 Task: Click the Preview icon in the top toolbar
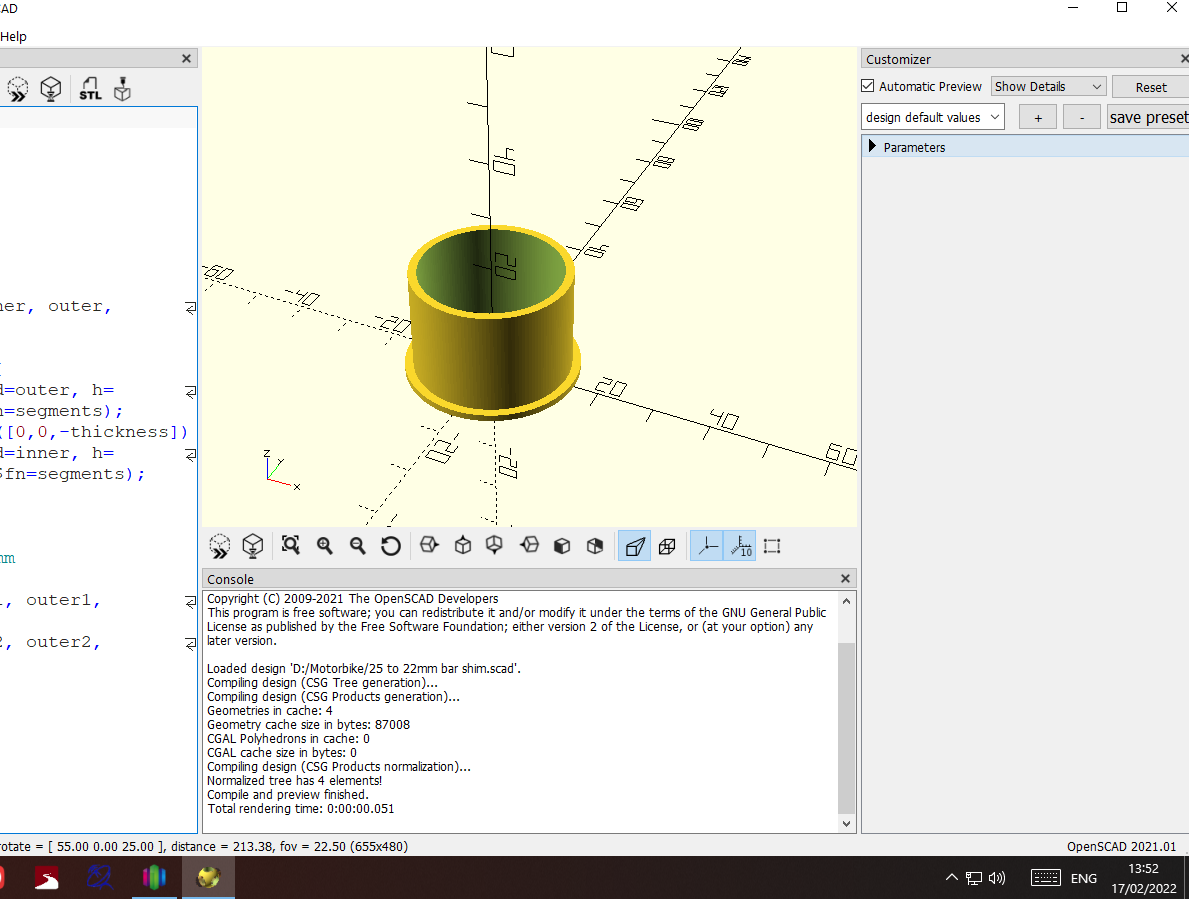pos(18,89)
